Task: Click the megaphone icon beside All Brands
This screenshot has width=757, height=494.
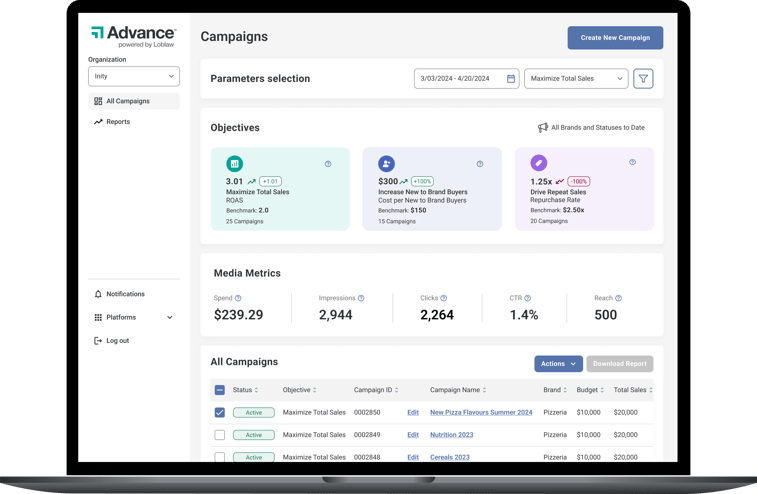Action: 543,127
